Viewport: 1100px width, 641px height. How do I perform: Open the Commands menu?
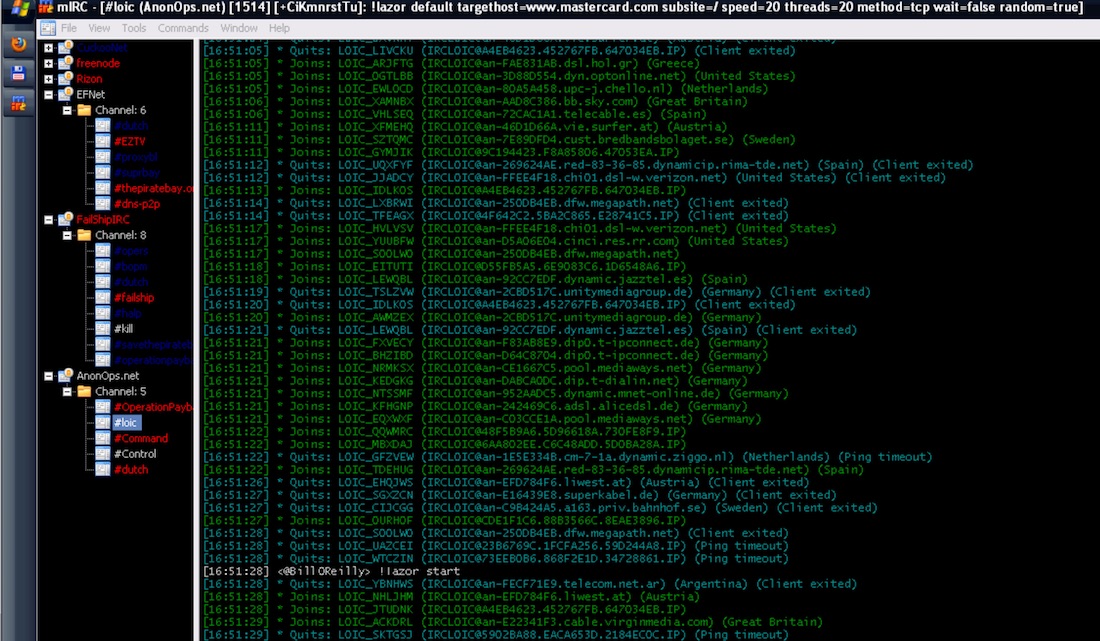click(x=183, y=28)
